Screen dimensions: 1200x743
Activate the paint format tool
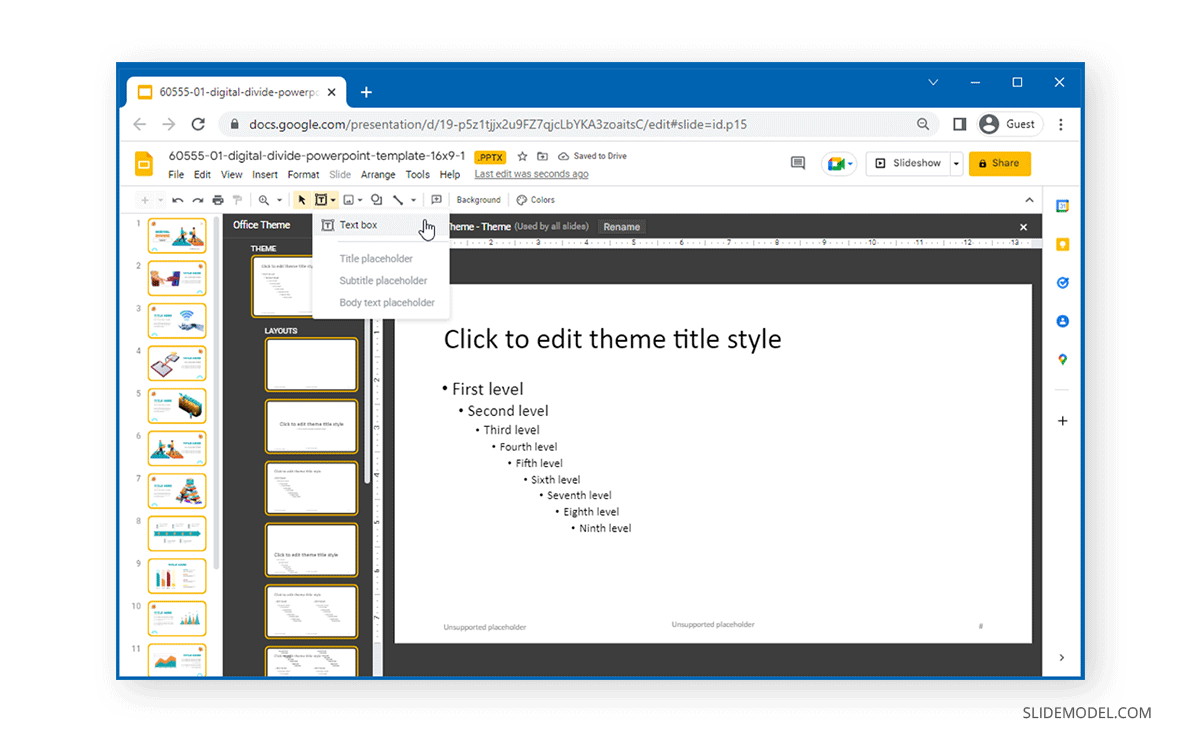(237, 199)
